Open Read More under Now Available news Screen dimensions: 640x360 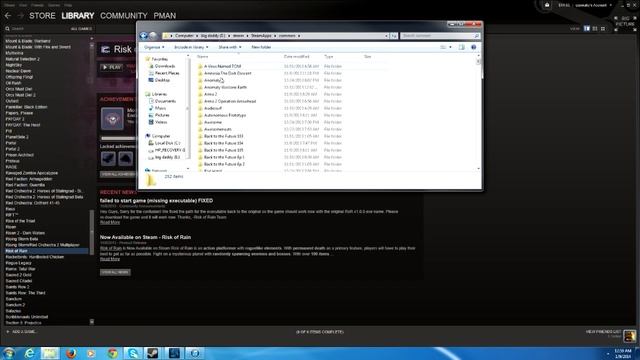point(110,259)
